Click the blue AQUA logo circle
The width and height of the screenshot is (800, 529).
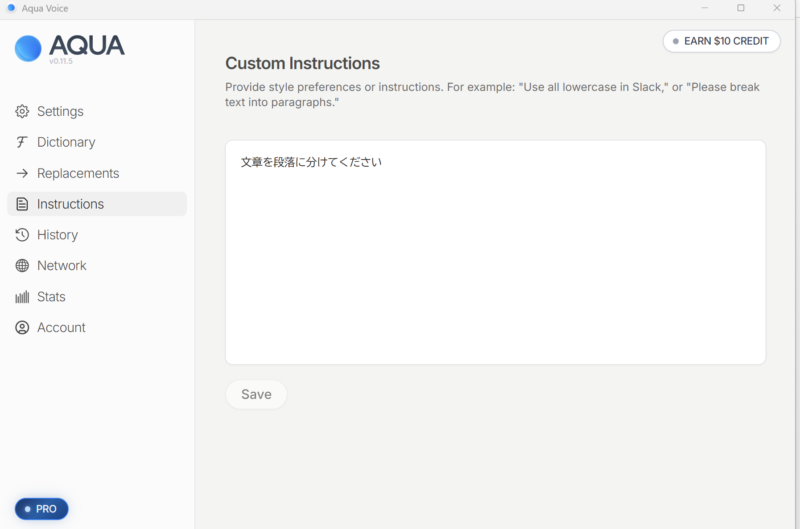tap(28, 48)
